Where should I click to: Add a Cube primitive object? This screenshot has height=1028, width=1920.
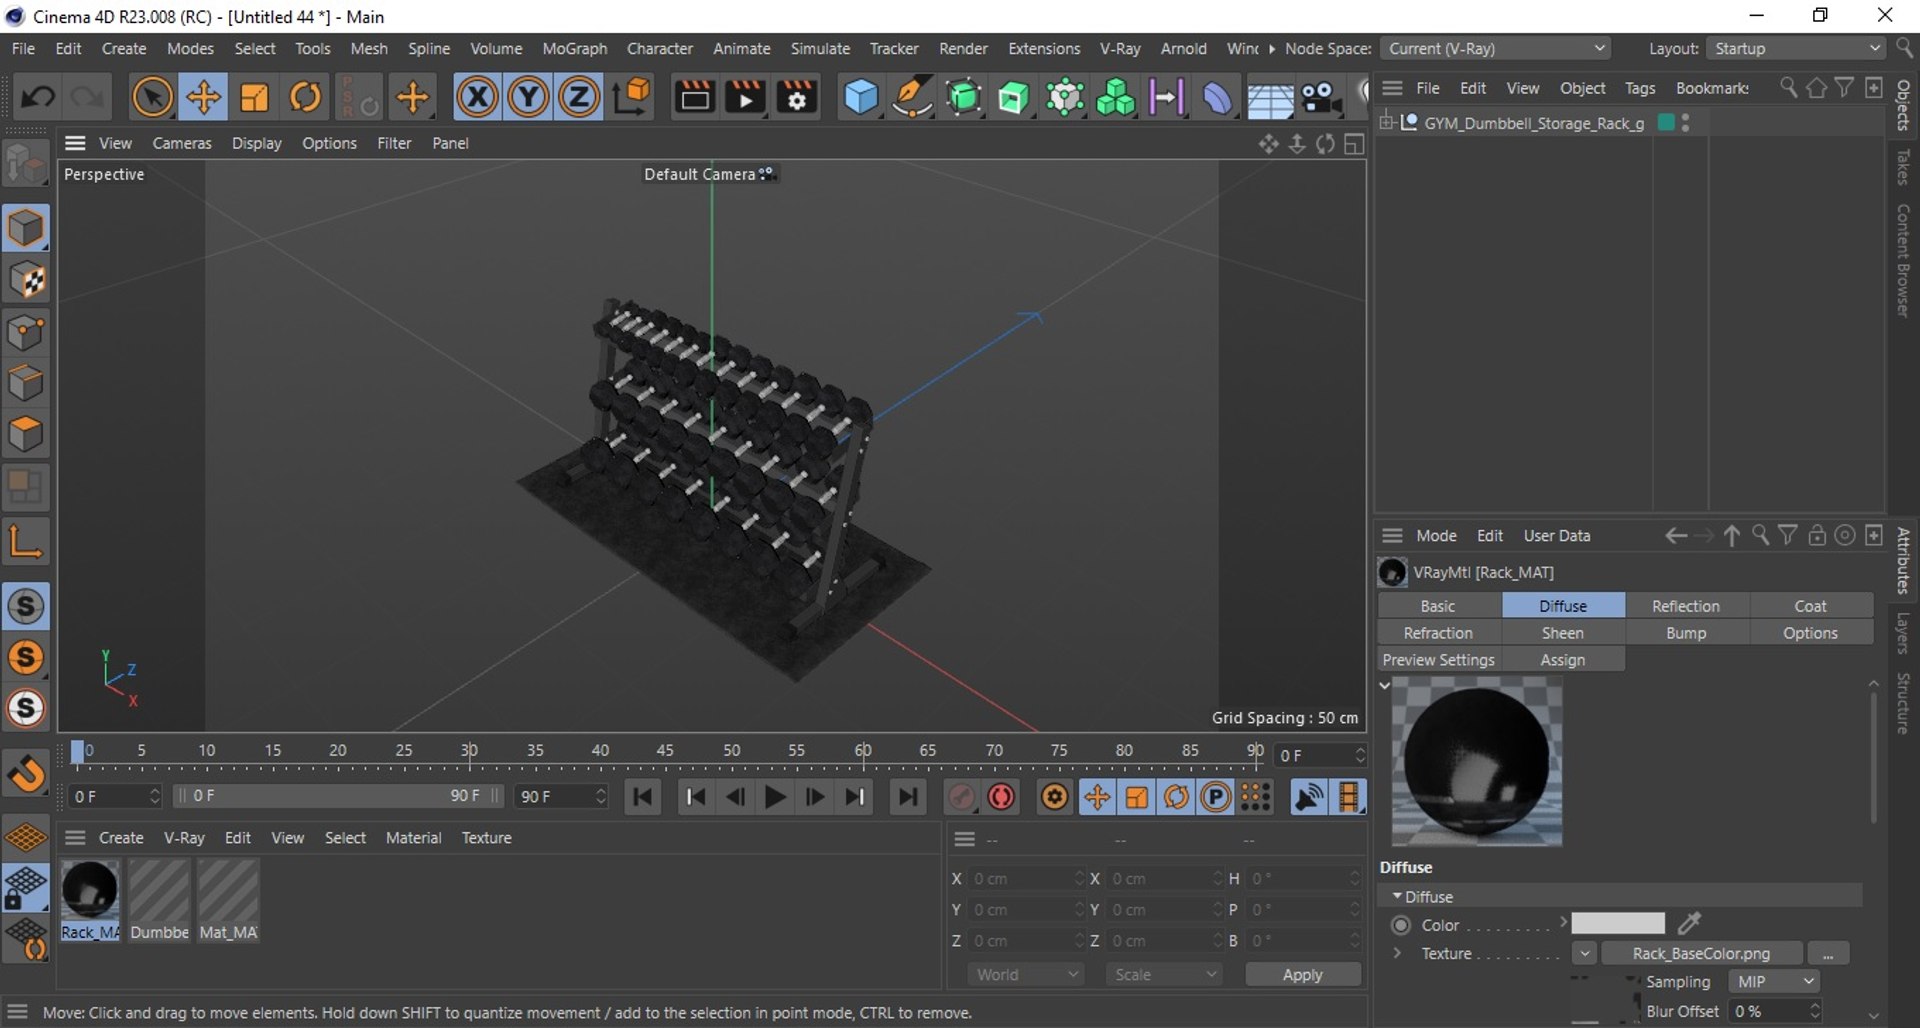861,97
